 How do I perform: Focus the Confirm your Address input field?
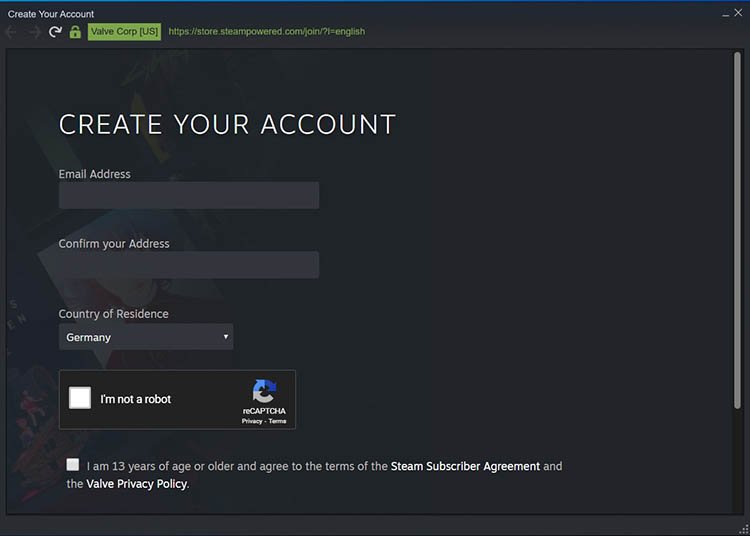tap(189, 265)
